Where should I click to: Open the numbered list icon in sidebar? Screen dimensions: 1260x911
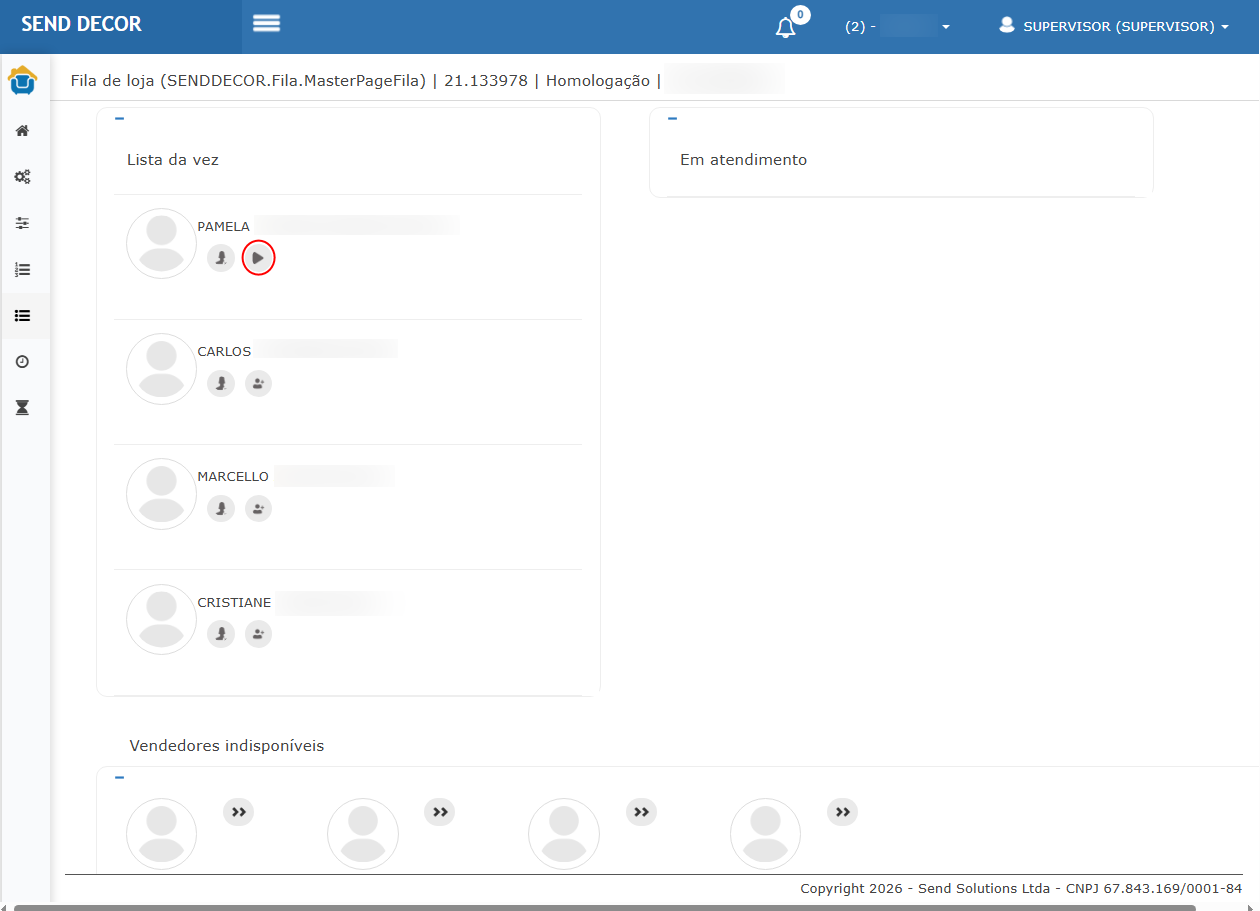(x=22, y=269)
